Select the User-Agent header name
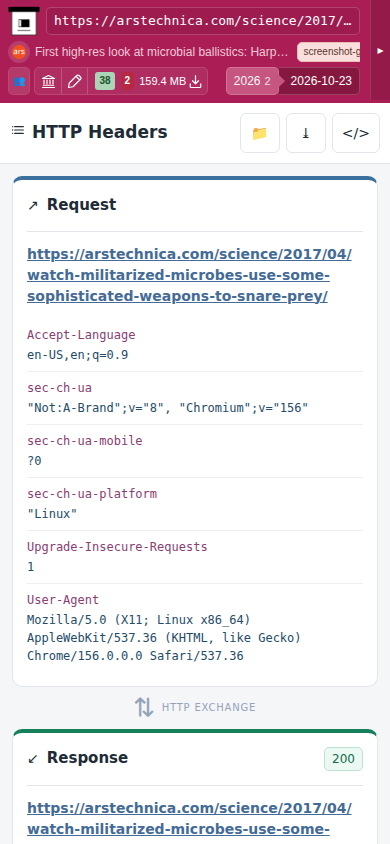This screenshot has height=844, width=390. point(63,600)
